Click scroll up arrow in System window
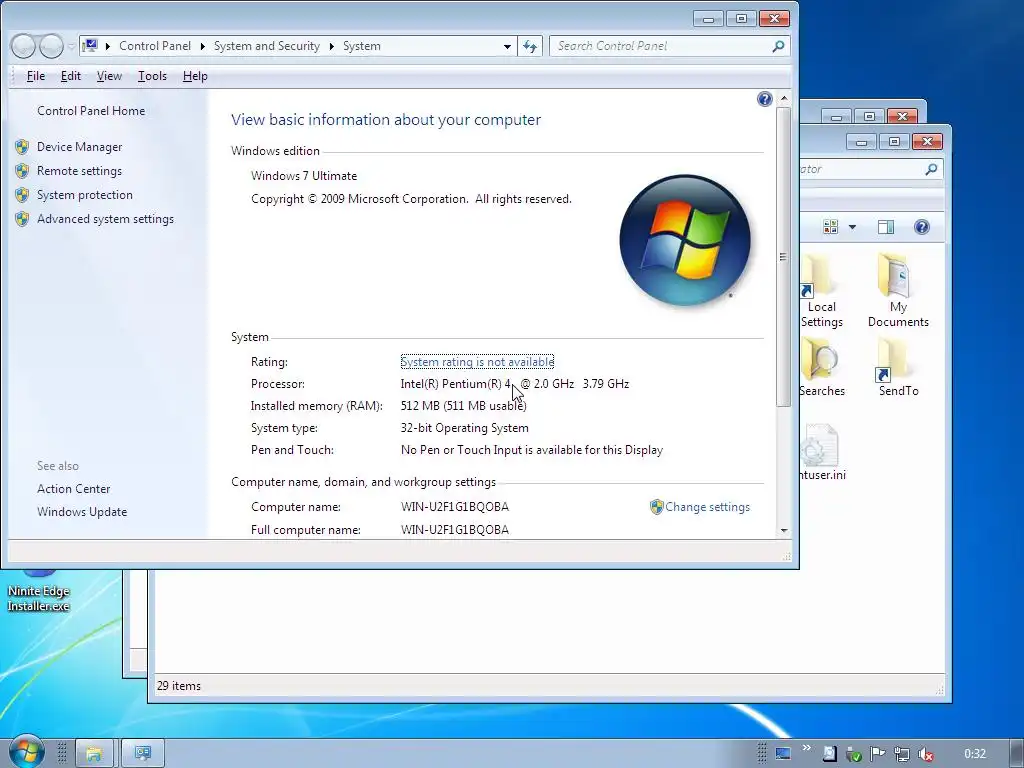 pyautogui.click(x=784, y=99)
